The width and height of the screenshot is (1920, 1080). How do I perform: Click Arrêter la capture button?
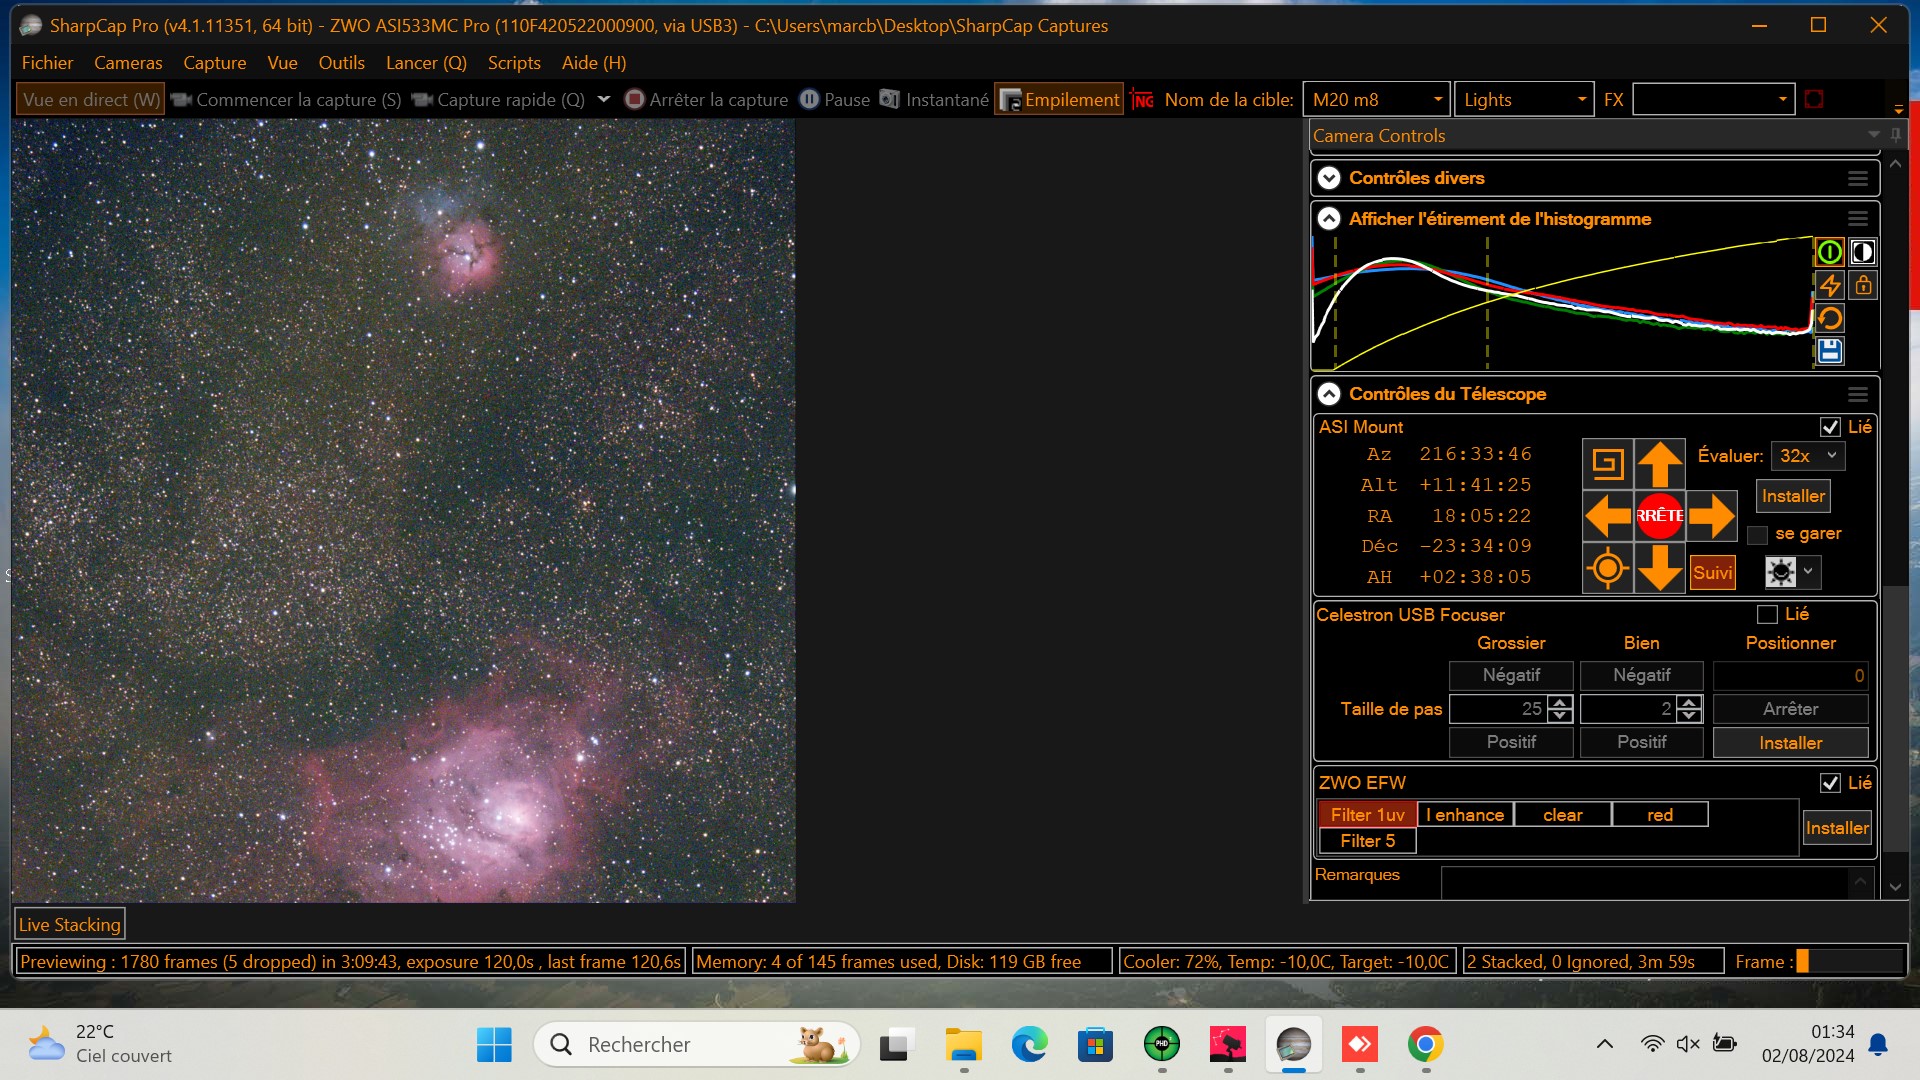click(x=706, y=99)
